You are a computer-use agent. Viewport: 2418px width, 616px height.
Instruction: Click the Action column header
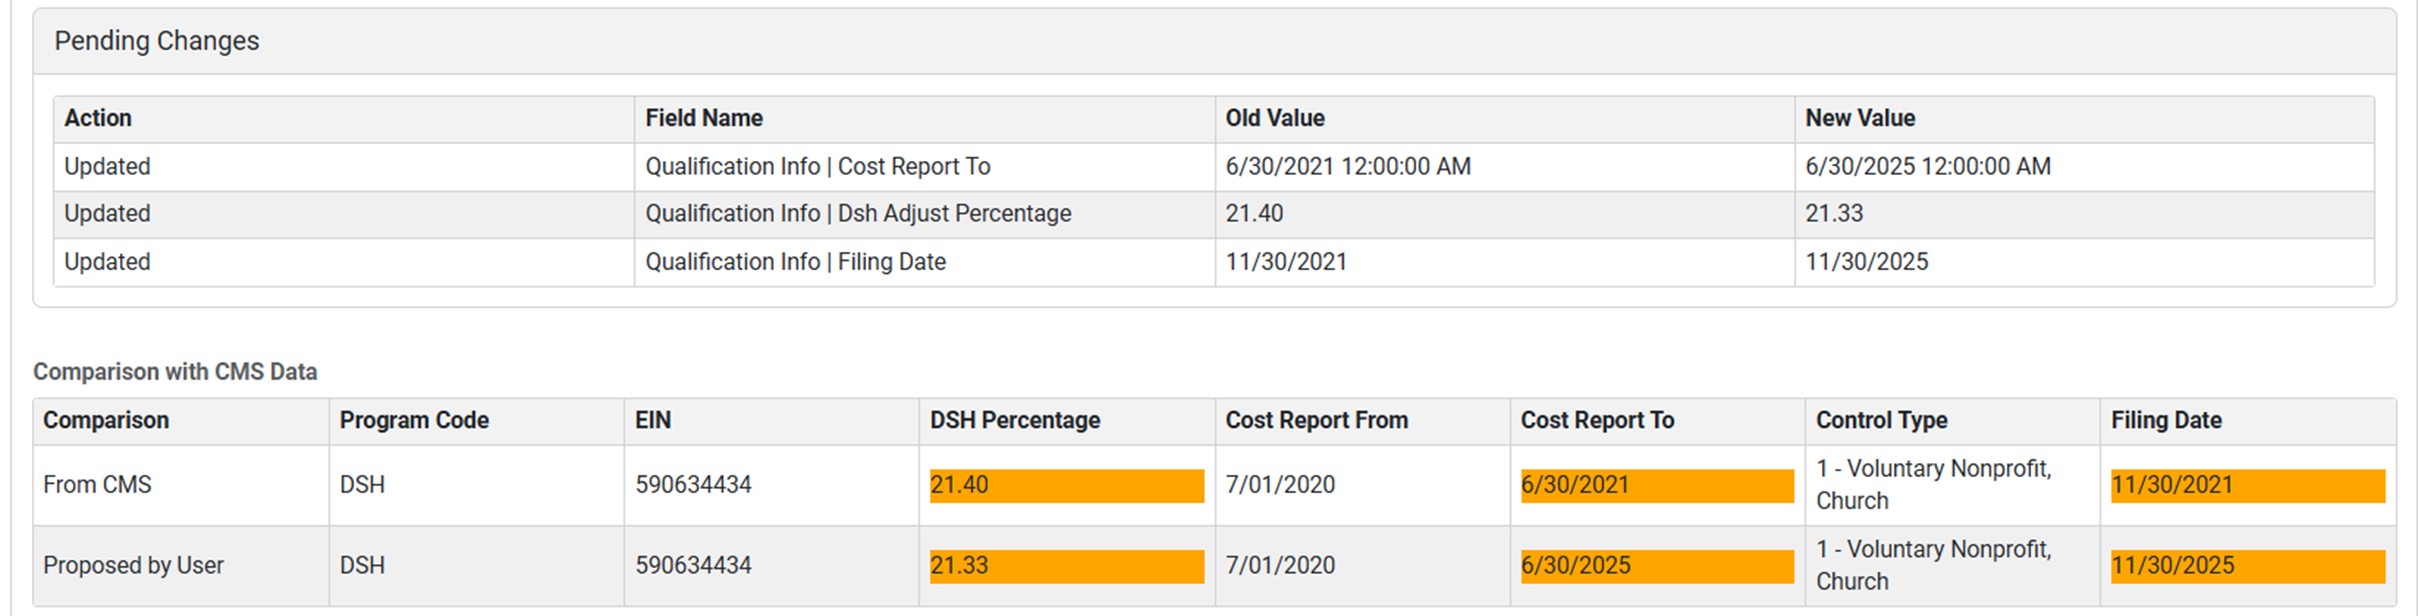(x=98, y=118)
